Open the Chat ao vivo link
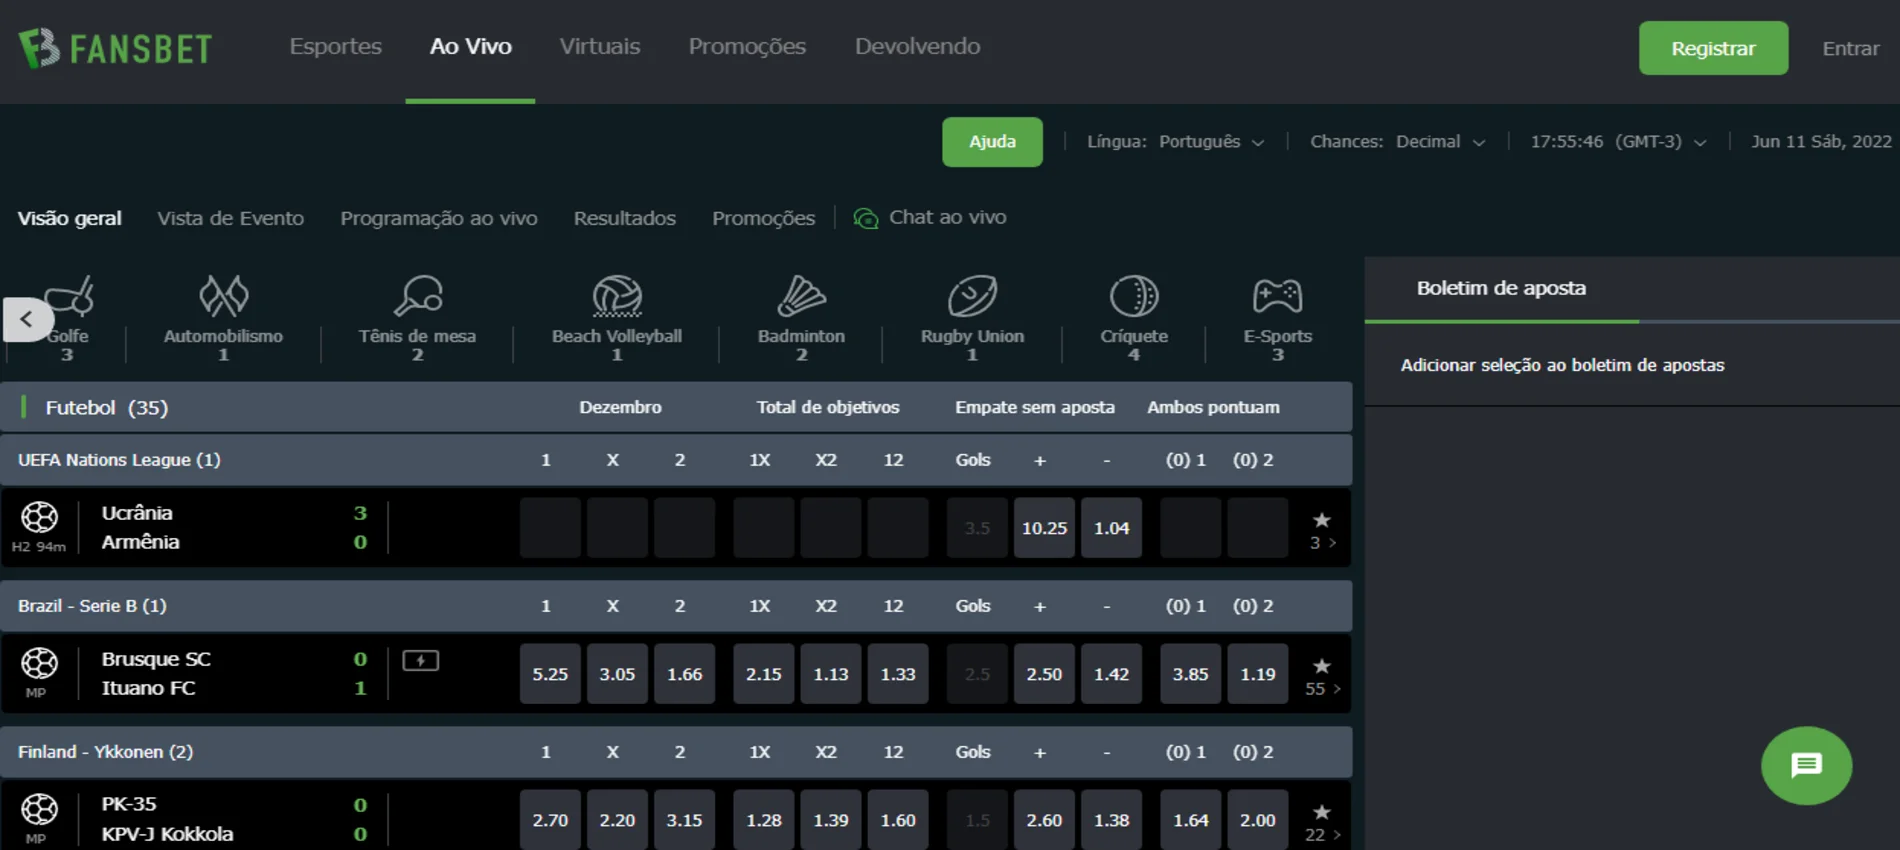Screen dimensions: 1900x850 (947, 217)
